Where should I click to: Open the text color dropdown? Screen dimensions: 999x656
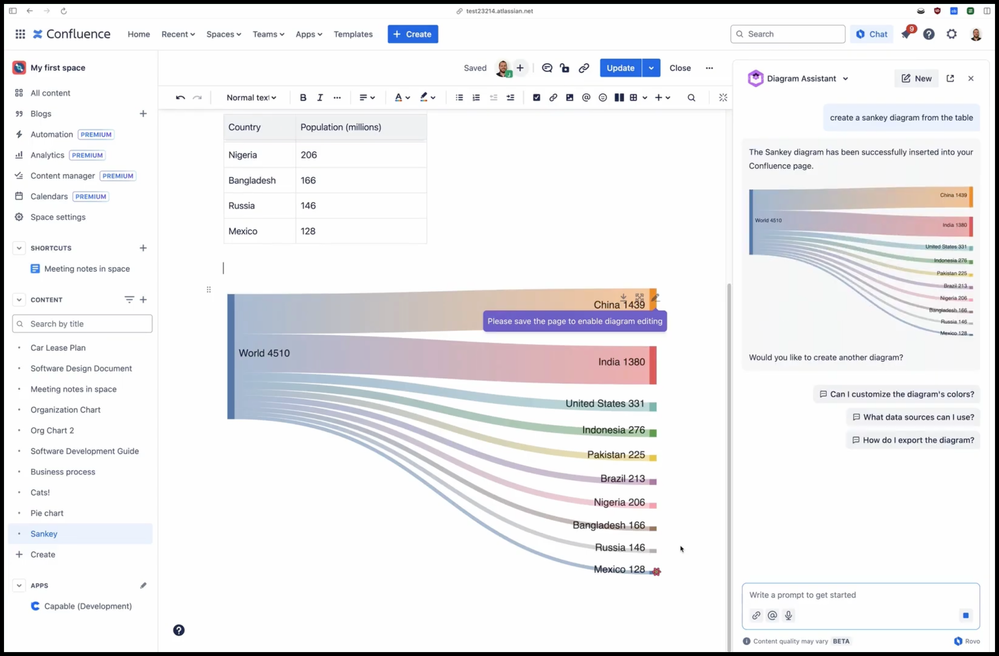402,97
